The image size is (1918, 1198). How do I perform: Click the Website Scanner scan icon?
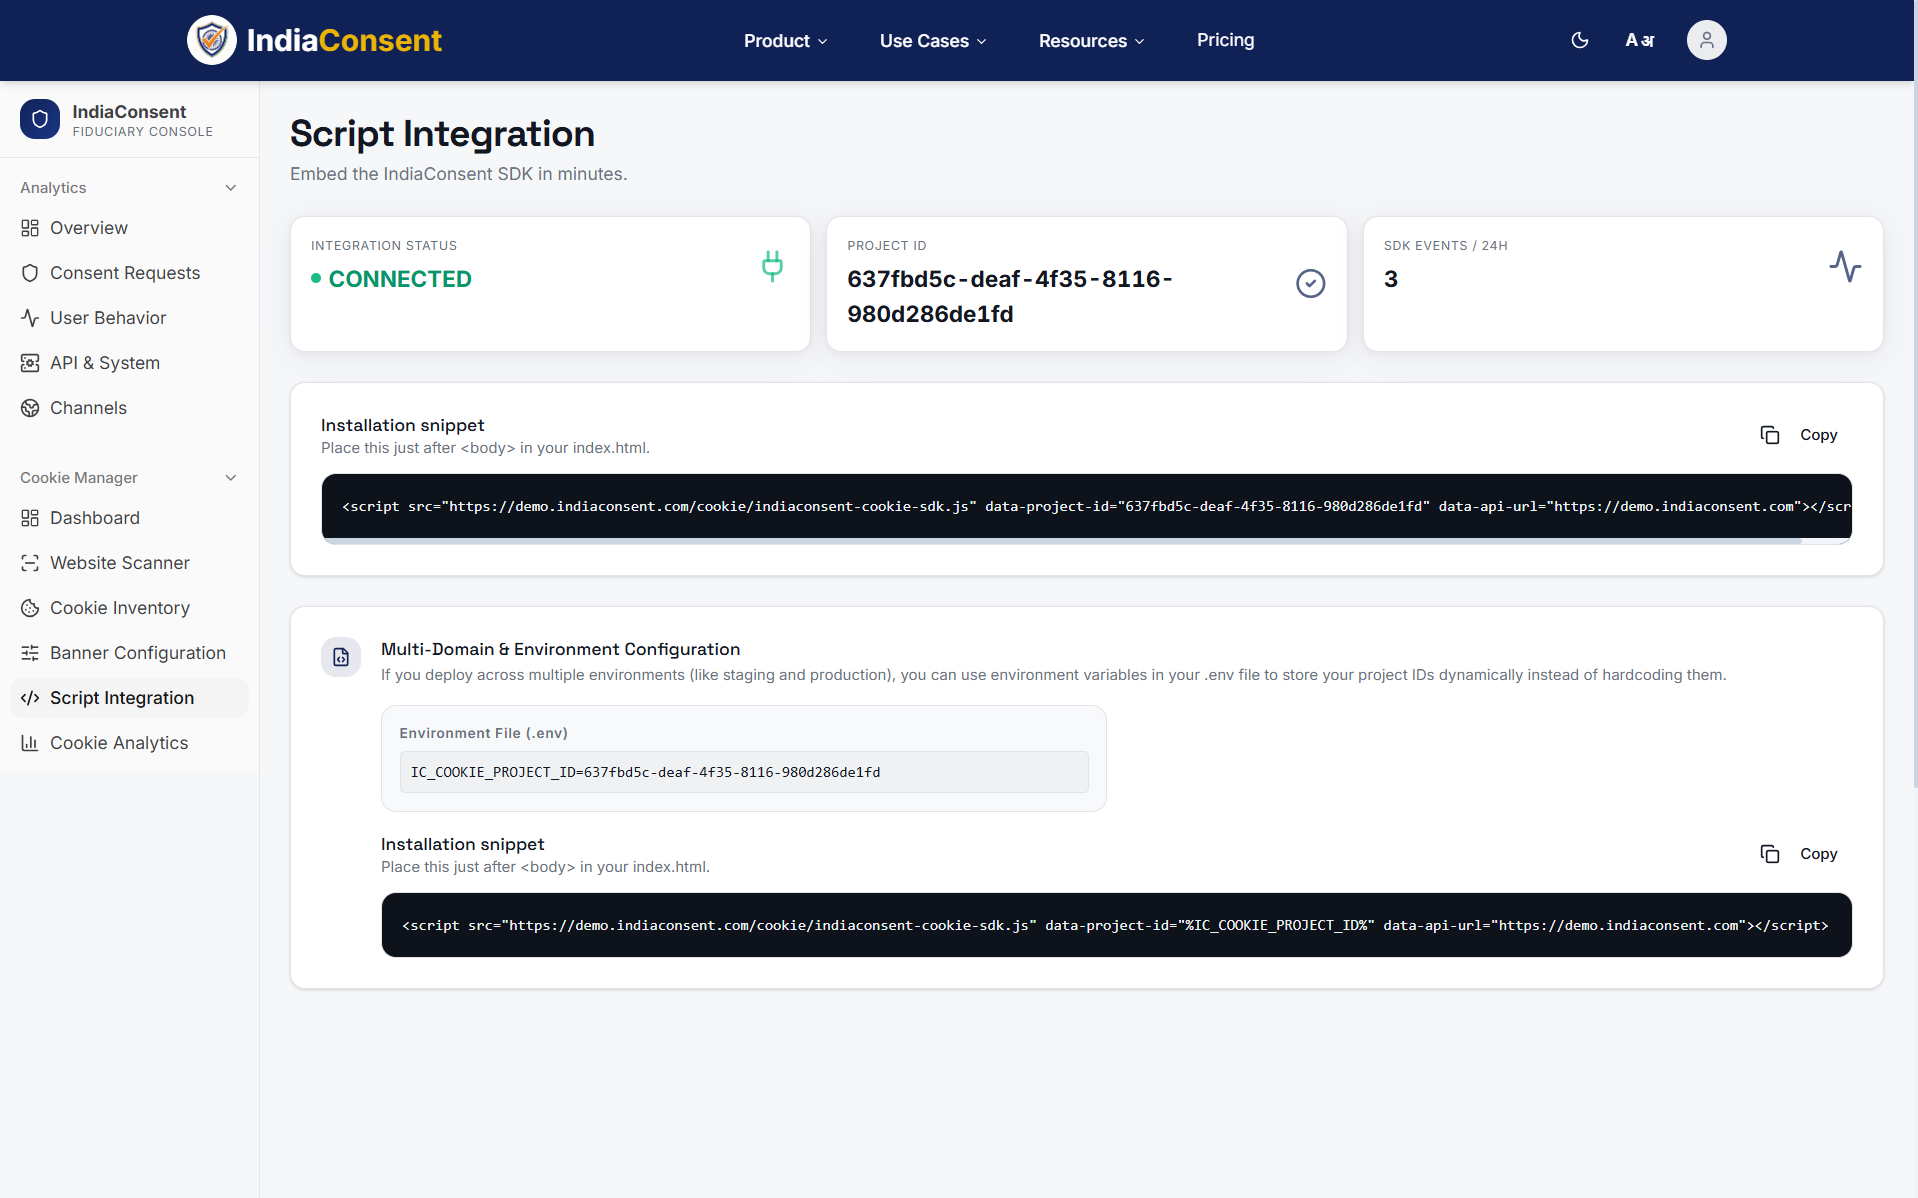pos(30,563)
